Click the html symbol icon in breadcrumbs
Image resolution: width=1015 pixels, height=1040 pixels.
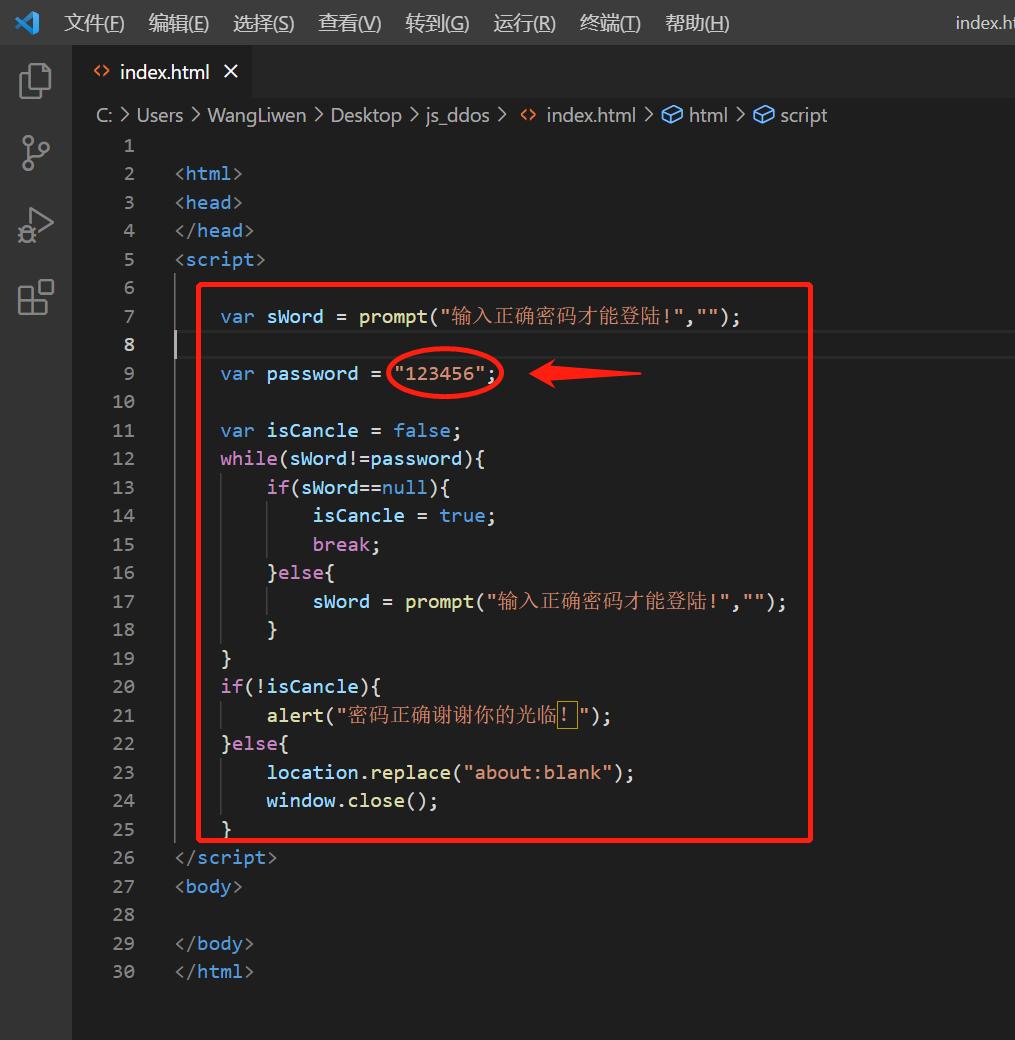coord(674,114)
